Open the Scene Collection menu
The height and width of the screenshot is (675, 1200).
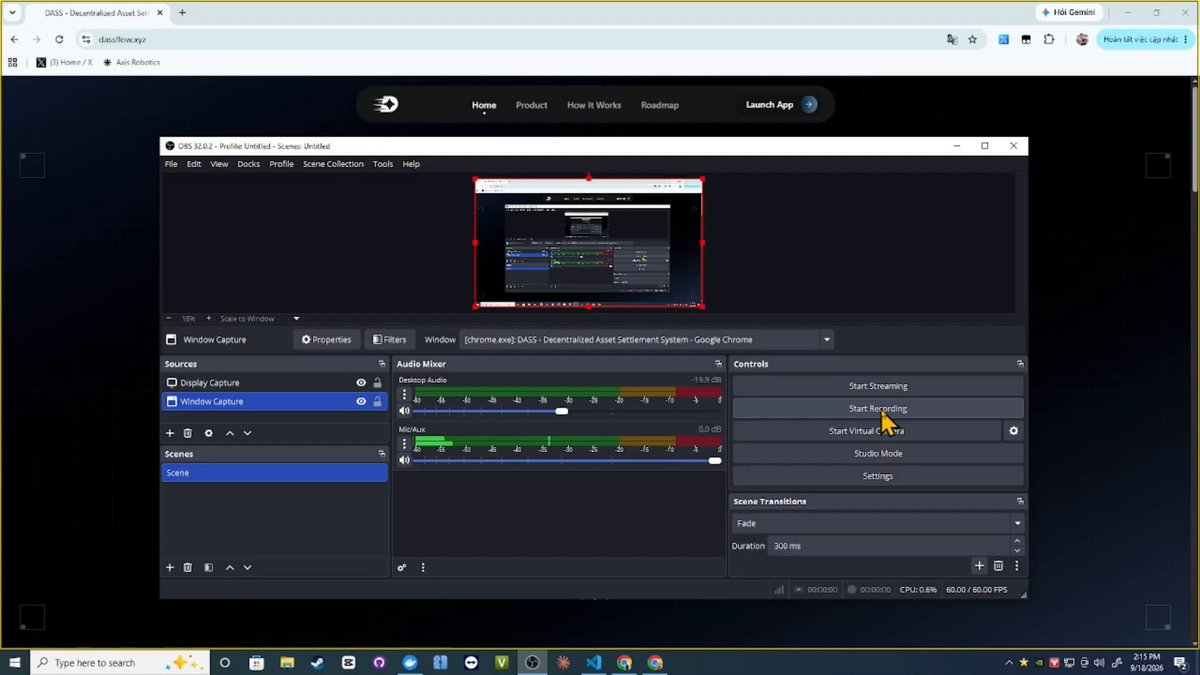333,164
